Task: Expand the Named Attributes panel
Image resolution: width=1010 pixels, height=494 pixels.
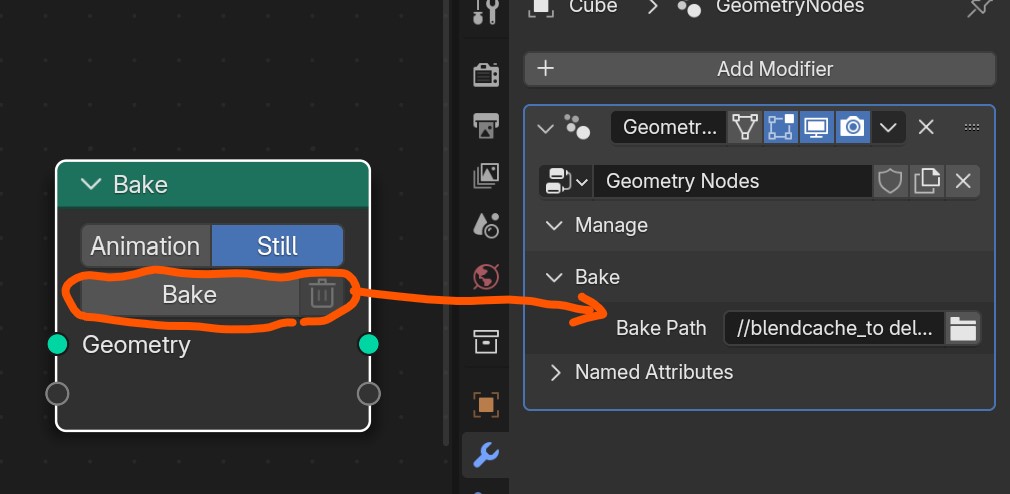Action: [x=555, y=372]
